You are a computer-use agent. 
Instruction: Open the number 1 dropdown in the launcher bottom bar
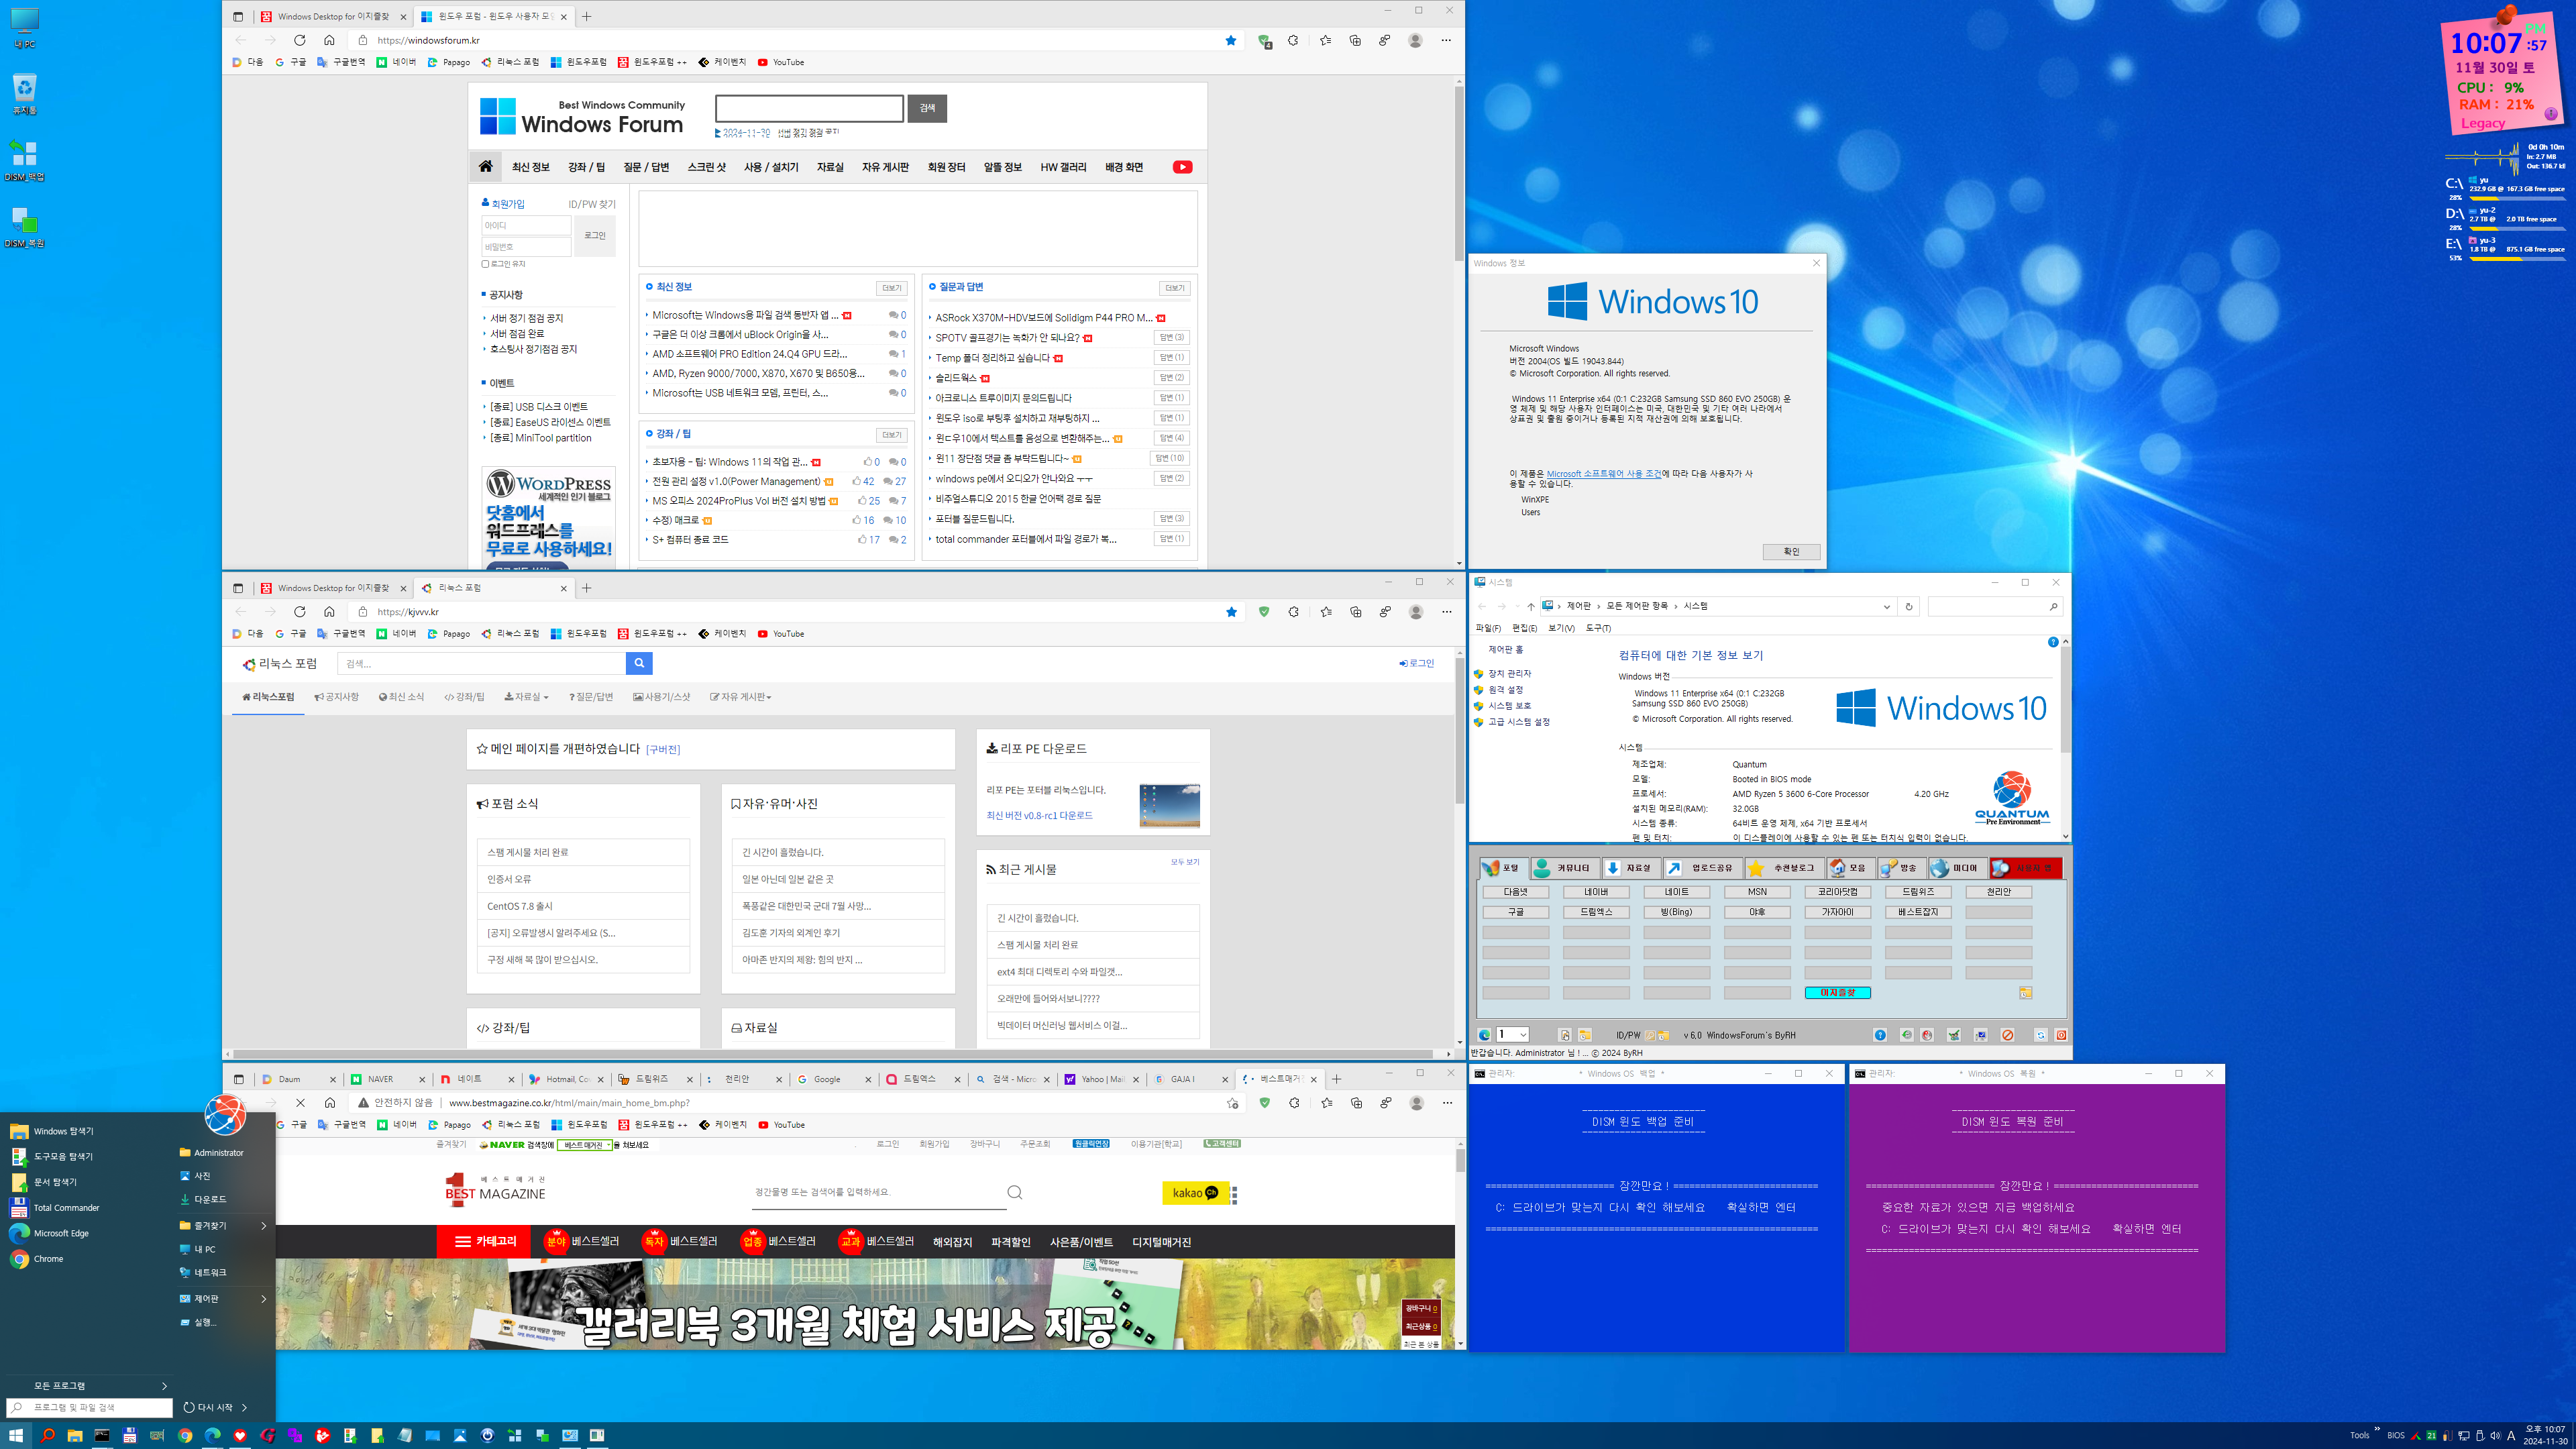(x=1512, y=1035)
